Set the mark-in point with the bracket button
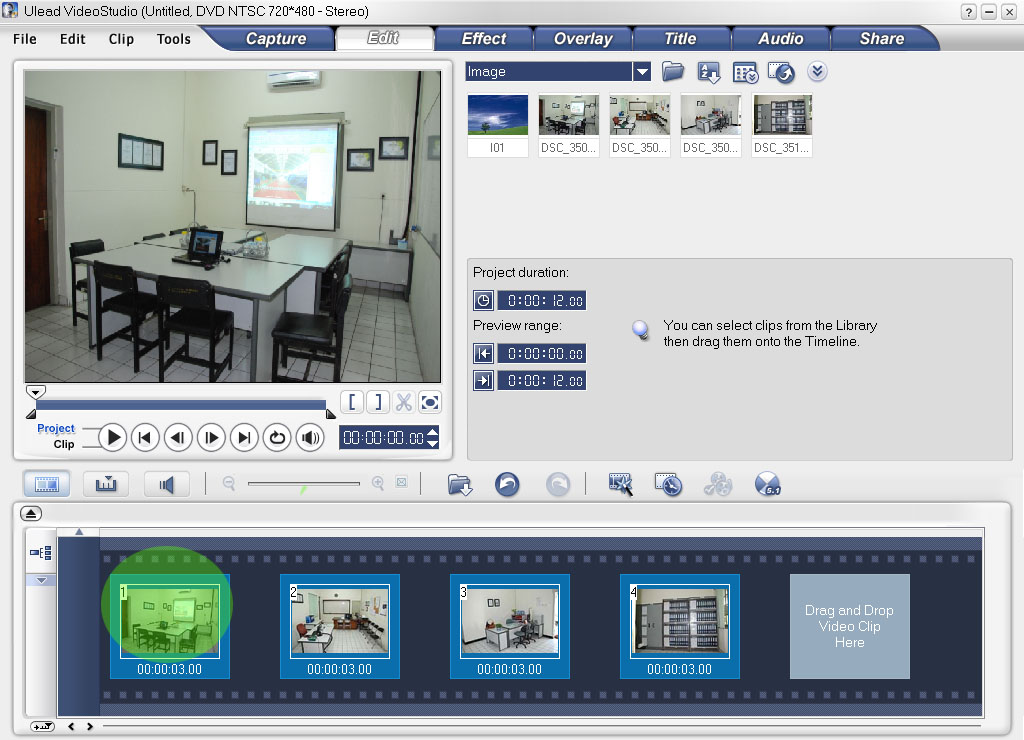 click(x=352, y=401)
